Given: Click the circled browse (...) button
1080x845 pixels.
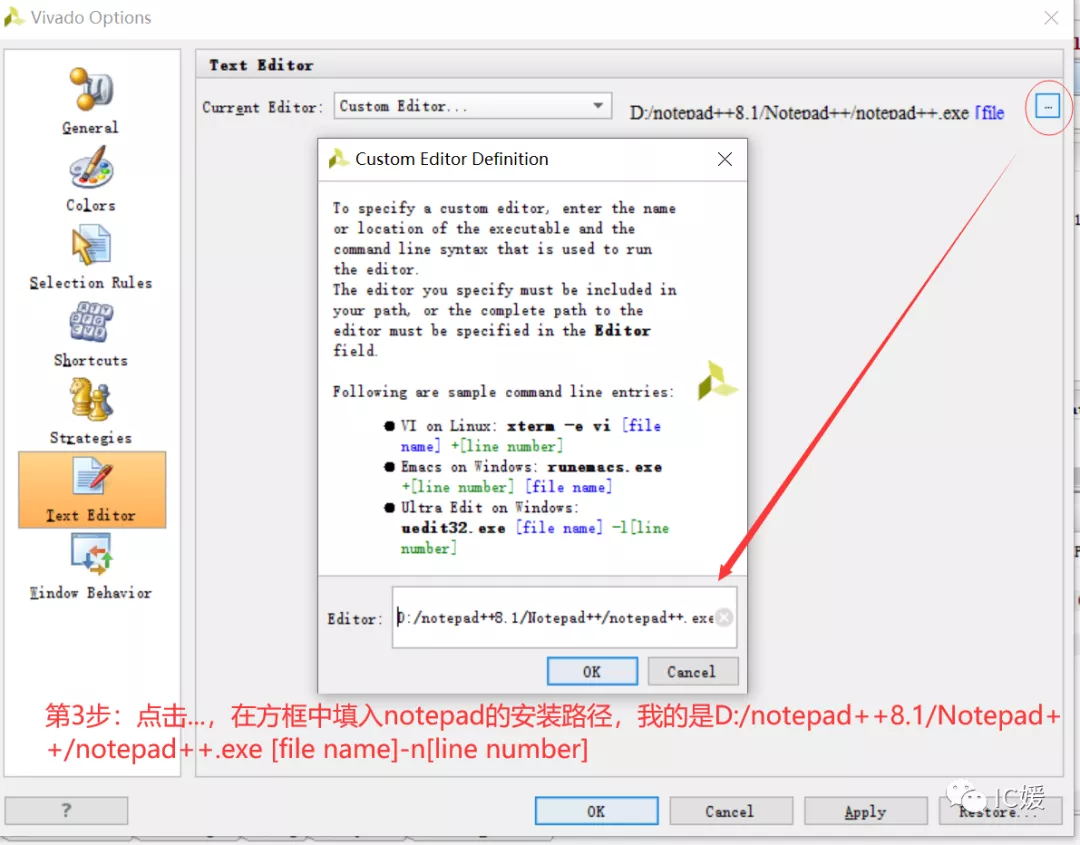Looking at the screenshot, I should (1047, 105).
